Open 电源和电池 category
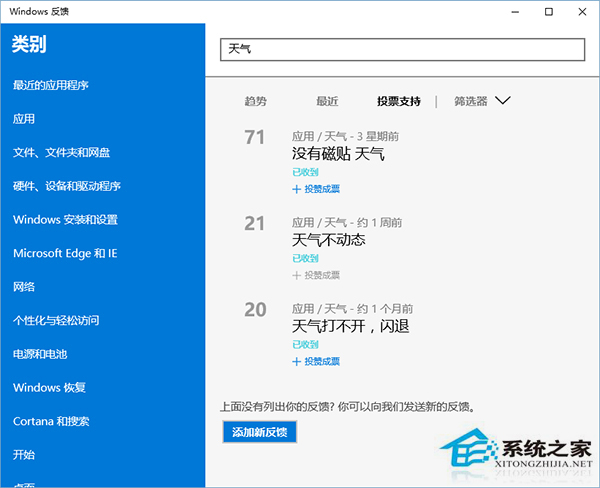Image resolution: width=600 pixels, height=488 pixels. pyautogui.click(x=40, y=354)
